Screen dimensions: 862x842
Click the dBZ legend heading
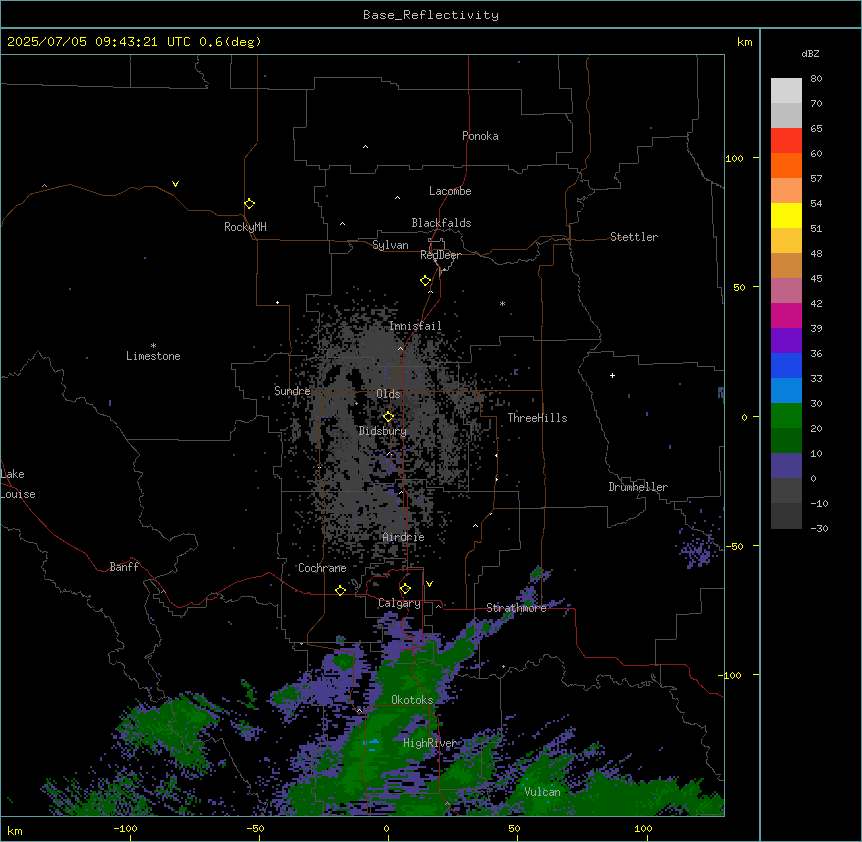click(810, 54)
